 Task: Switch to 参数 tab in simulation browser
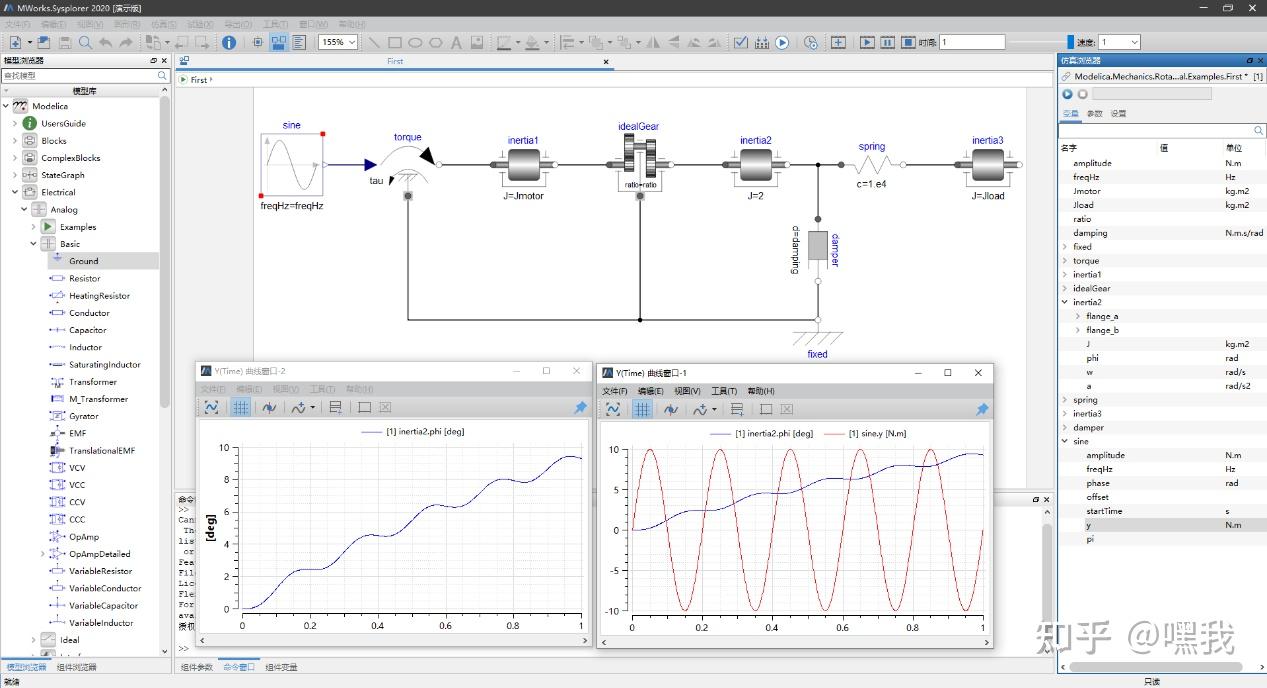(1095, 114)
